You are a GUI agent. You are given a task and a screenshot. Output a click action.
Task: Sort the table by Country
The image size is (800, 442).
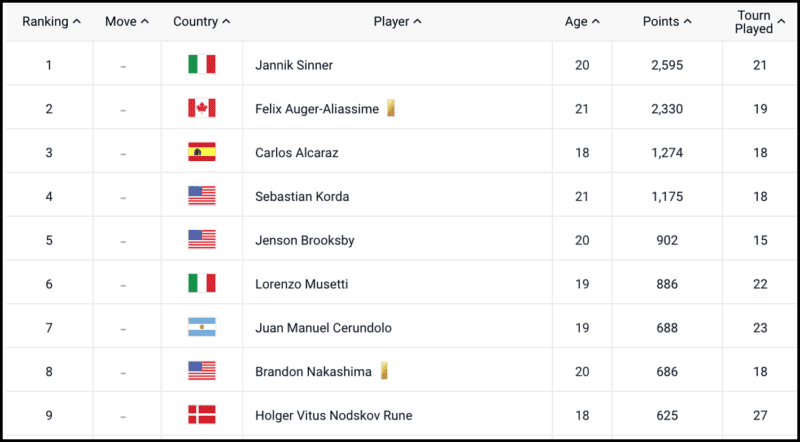[x=202, y=21]
